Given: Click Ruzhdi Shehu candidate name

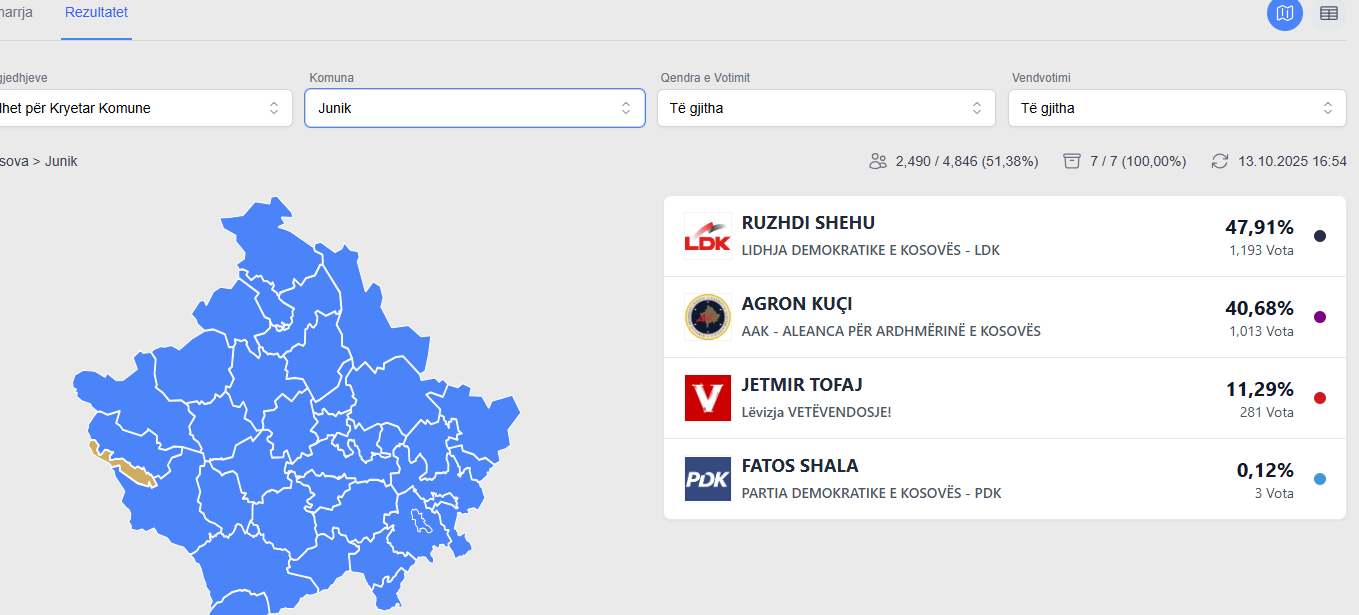Looking at the screenshot, I should [x=808, y=223].
